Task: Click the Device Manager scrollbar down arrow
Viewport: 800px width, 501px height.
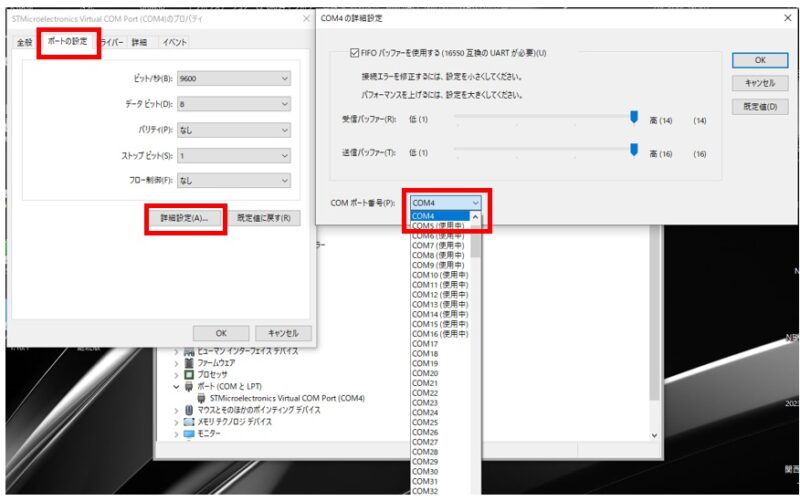Action: (x=655, y=436)
